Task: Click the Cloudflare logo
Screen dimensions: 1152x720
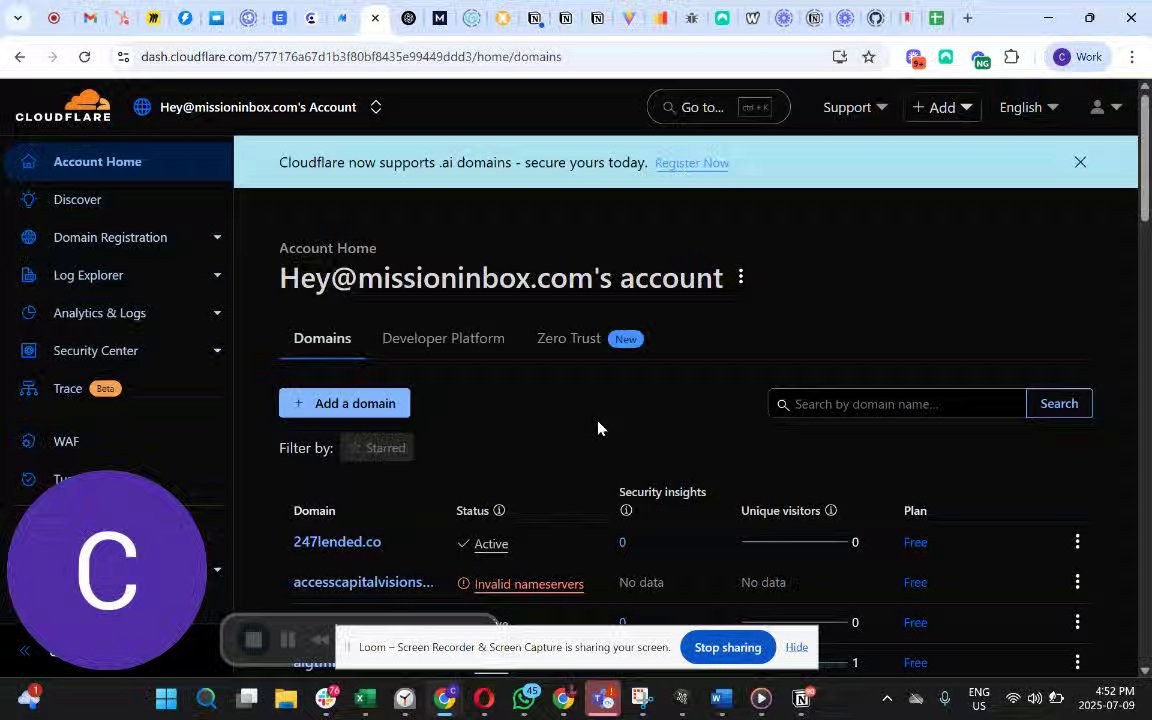Action: (x=63, y=107)
